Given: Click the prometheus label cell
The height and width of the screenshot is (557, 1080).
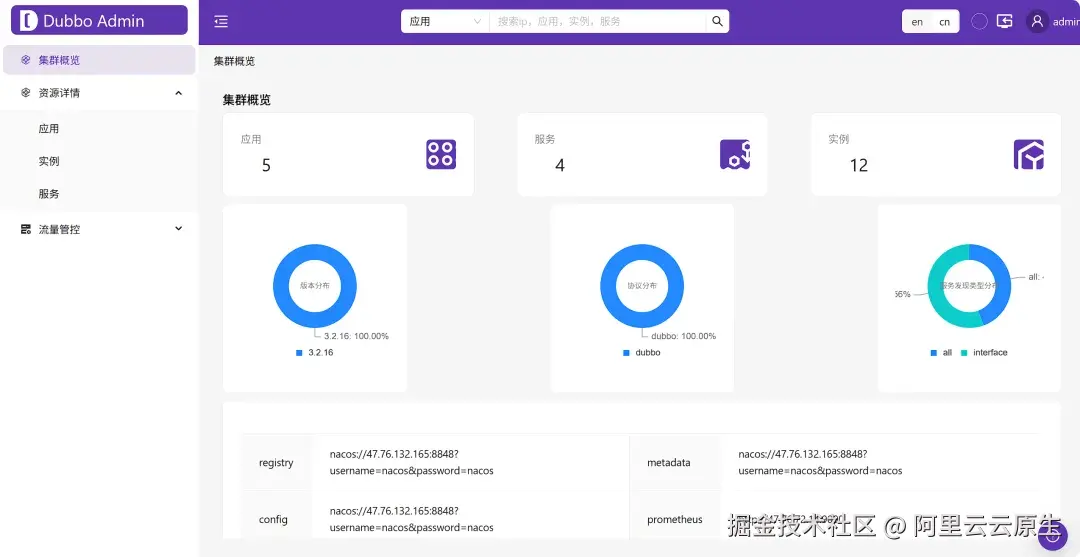Looking at the screenshot, I should (x=674, y=519).
